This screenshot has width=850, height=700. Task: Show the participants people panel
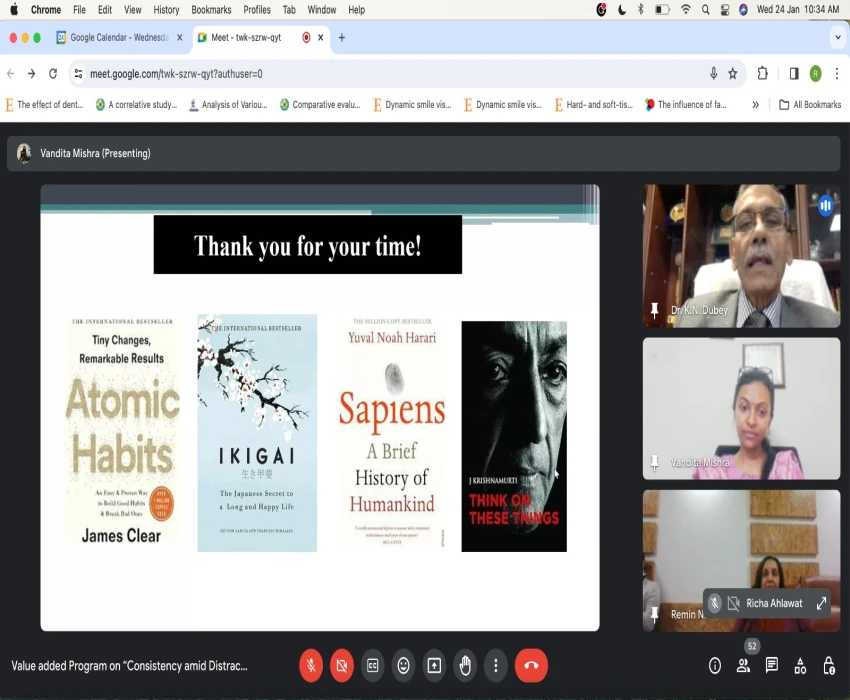pos(743,666)
